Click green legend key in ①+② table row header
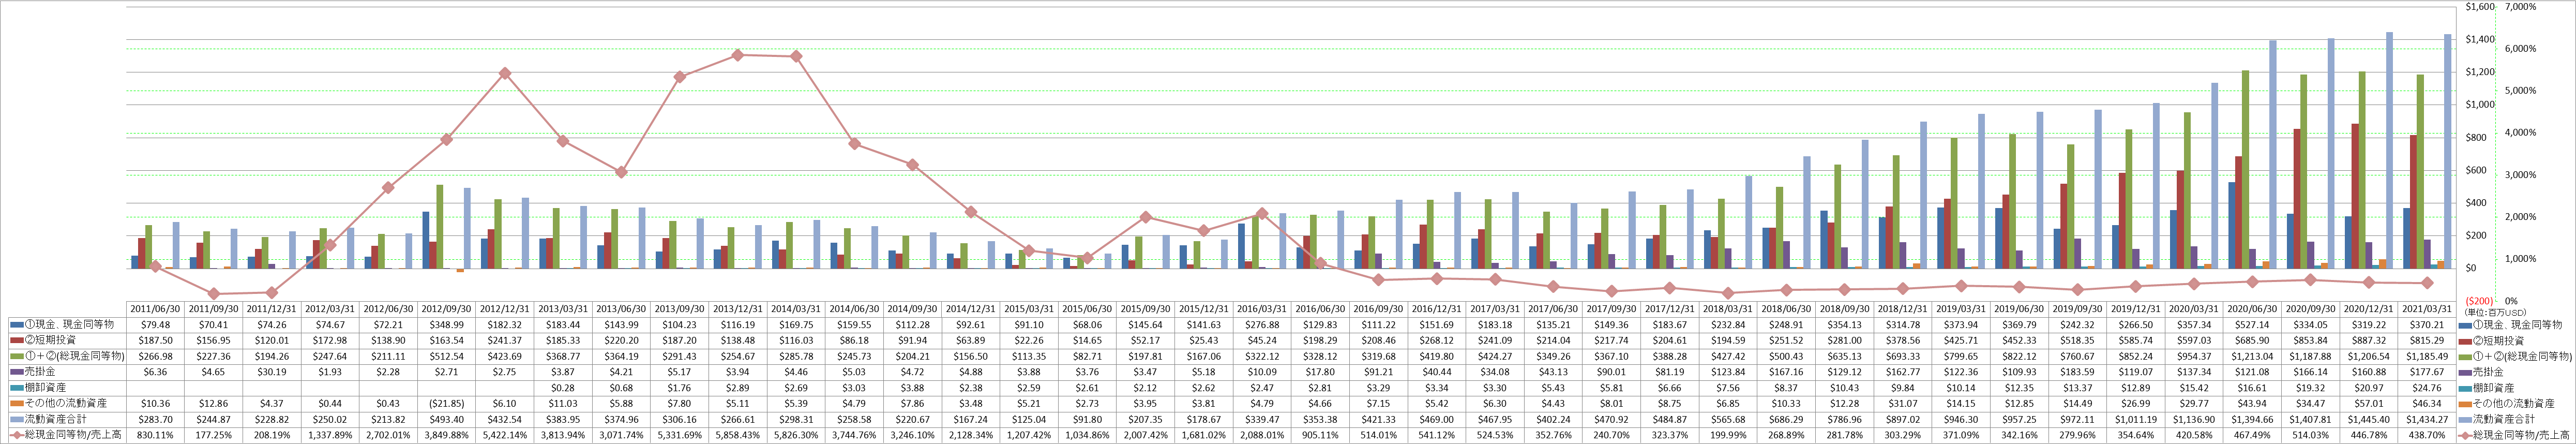The width and height of the screenshot is (2576, 444). (x=17, y=356)
